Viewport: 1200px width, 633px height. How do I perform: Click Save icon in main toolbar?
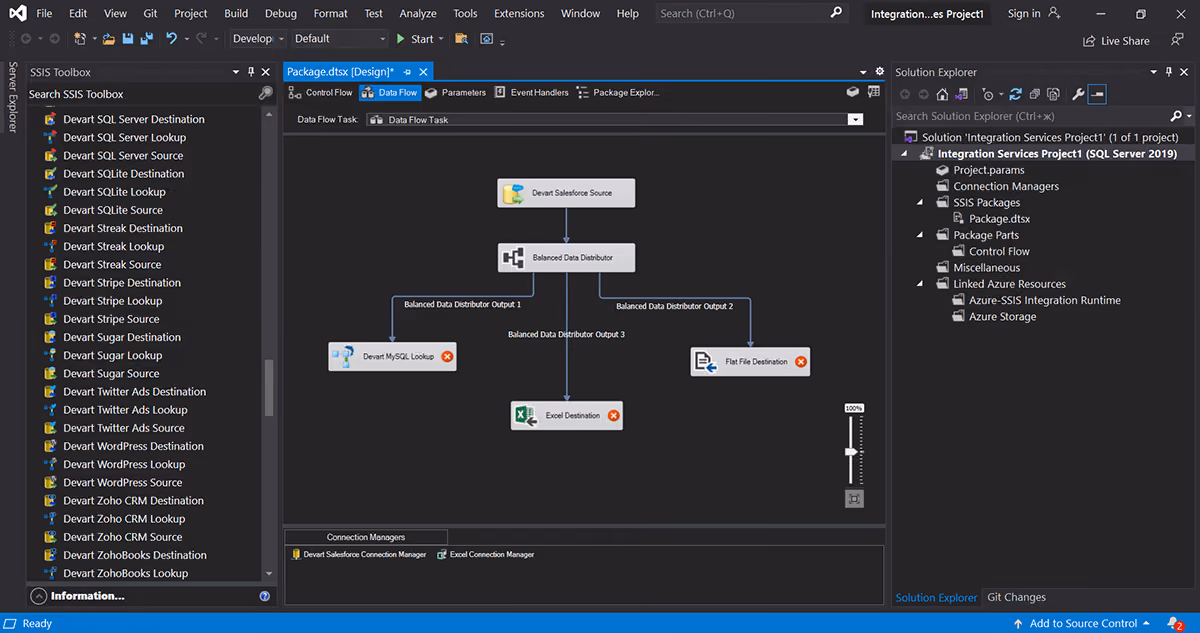127,39
